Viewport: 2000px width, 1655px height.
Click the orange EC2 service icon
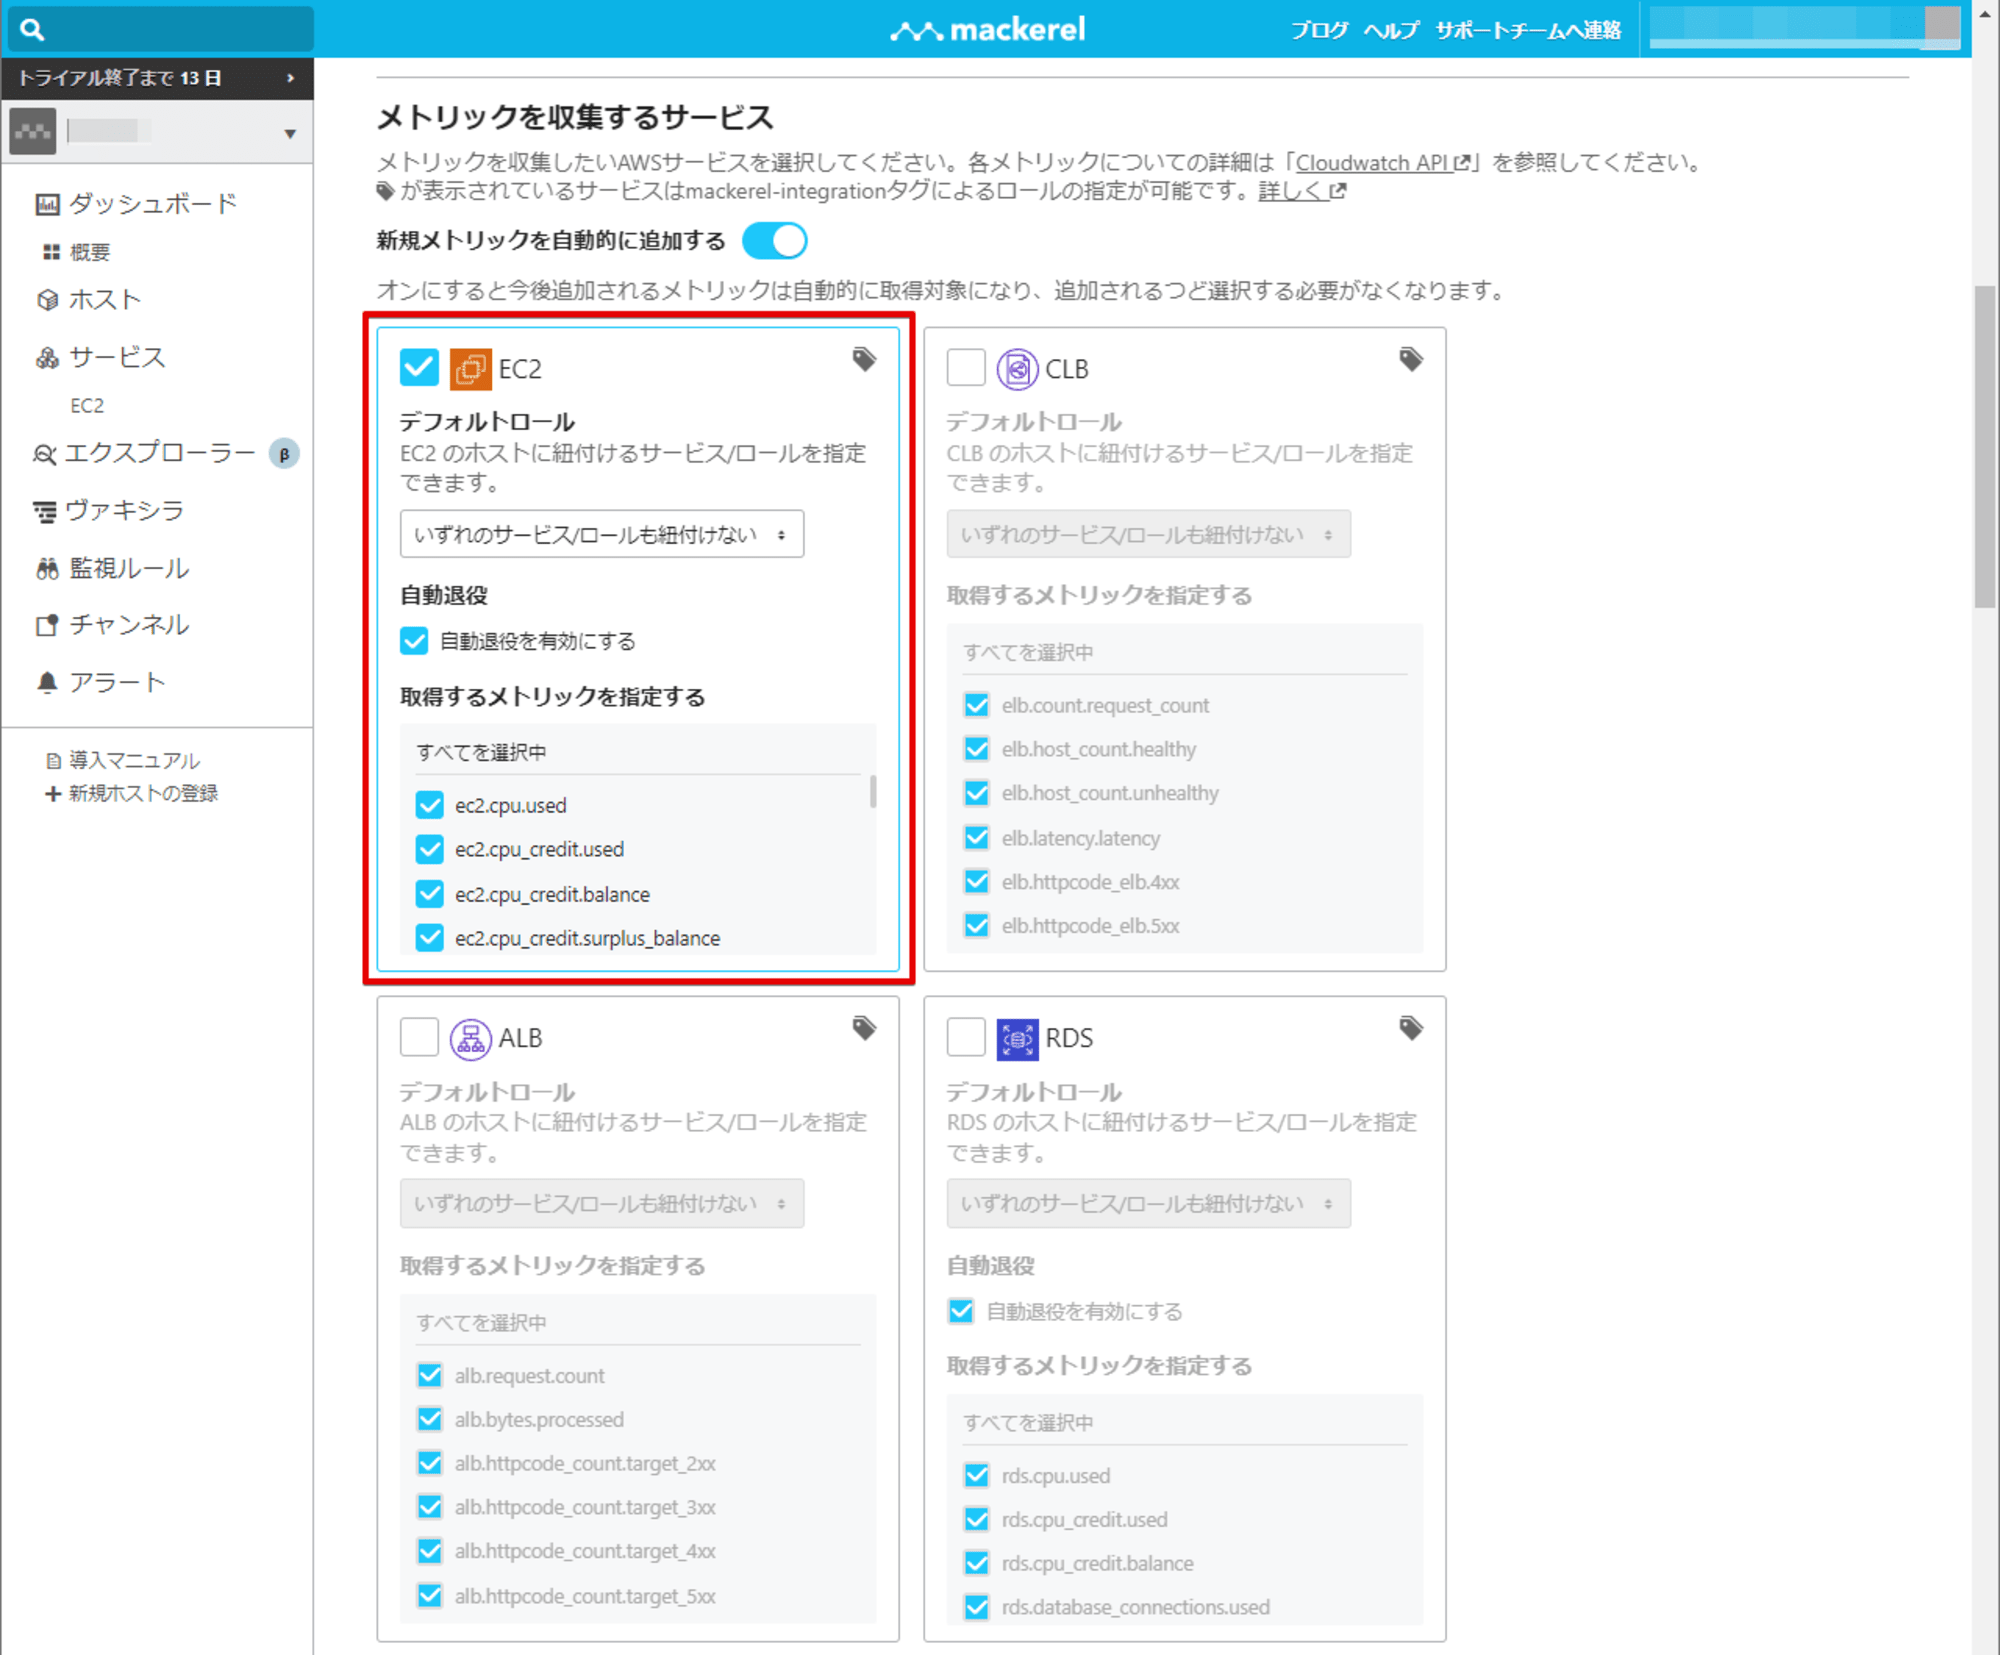(x=470, y=369)
